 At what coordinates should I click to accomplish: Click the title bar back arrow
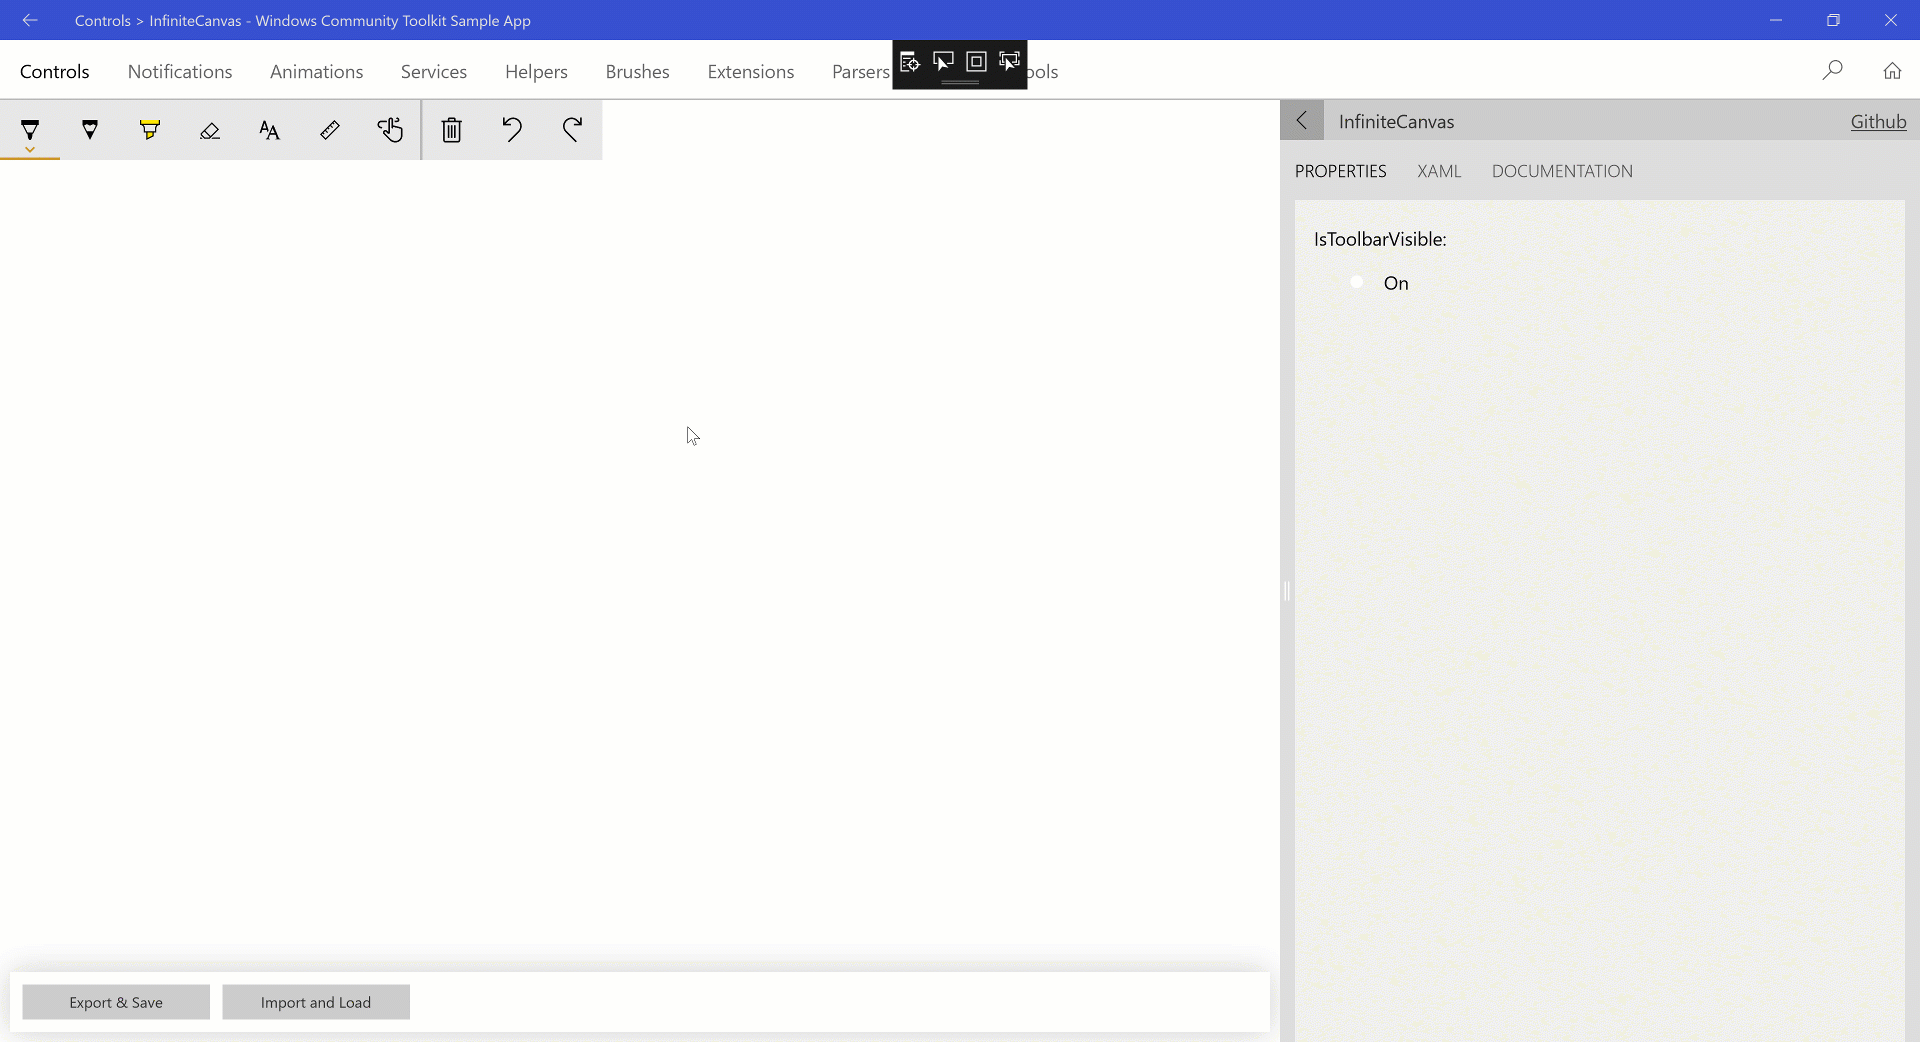30,20
